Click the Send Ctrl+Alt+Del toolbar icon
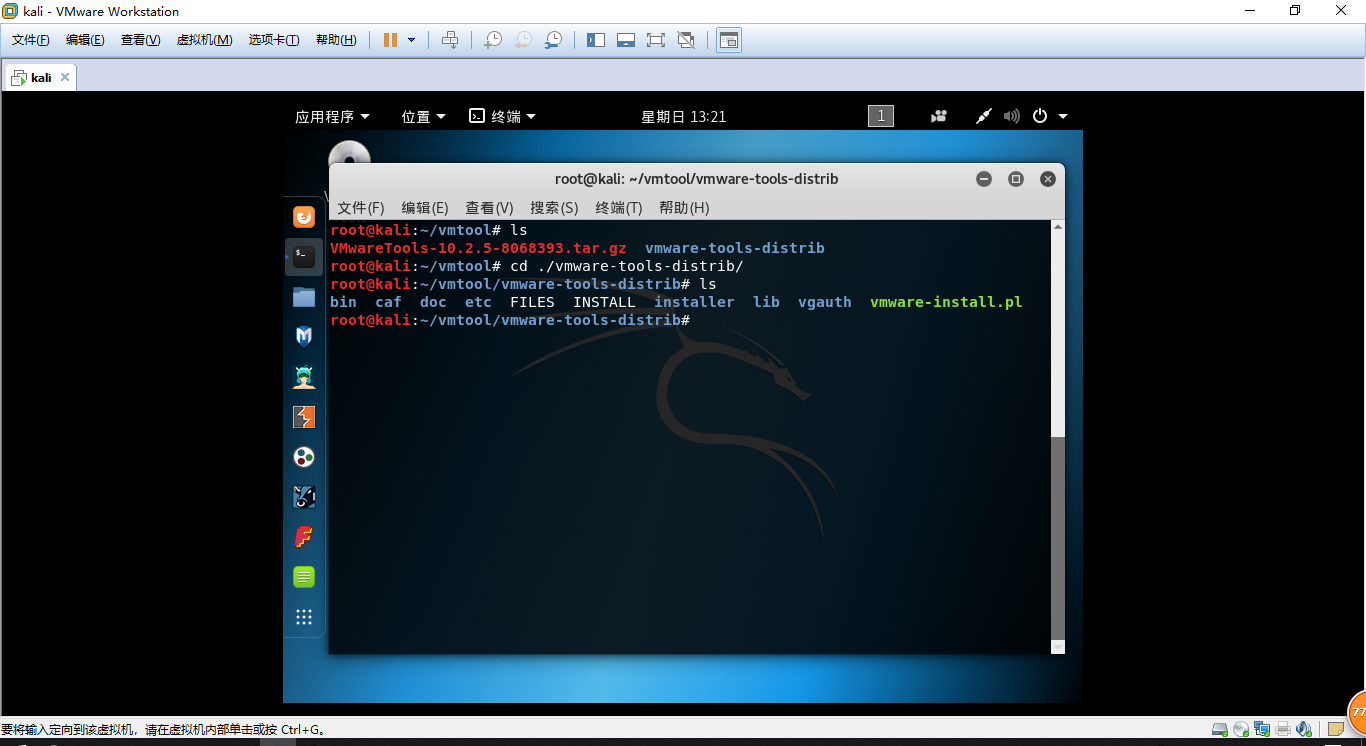Viewport: 1366px width, 746px height. [450, 40]
